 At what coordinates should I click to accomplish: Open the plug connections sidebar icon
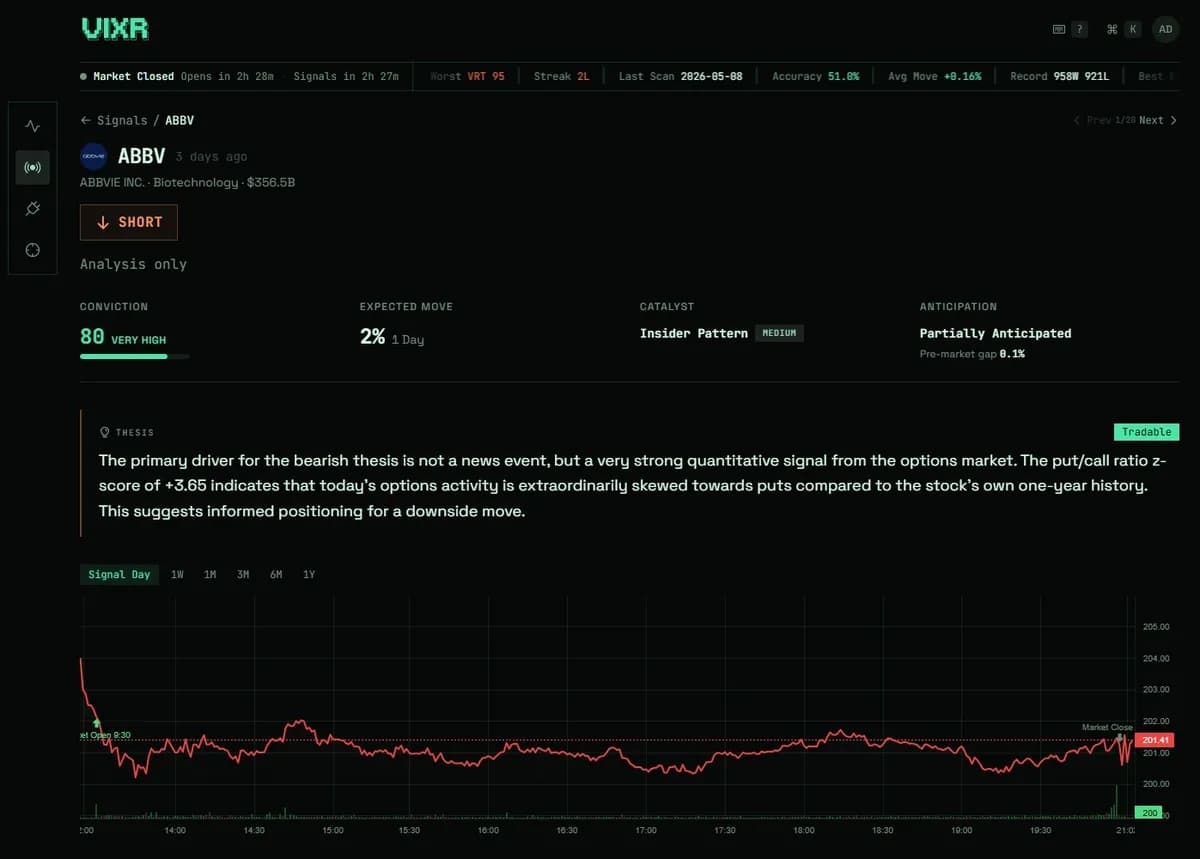32,208
